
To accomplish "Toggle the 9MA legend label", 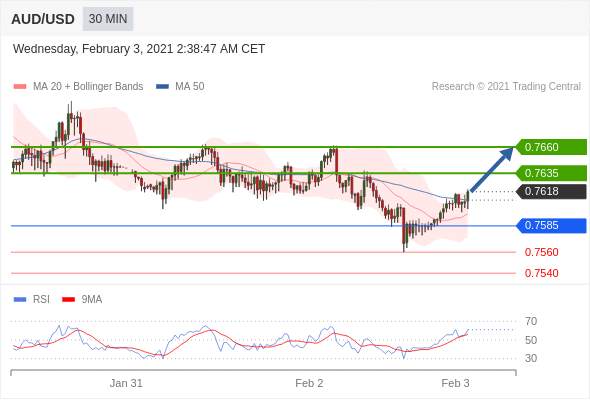I will pyautogui.click(x=92, y=300).
